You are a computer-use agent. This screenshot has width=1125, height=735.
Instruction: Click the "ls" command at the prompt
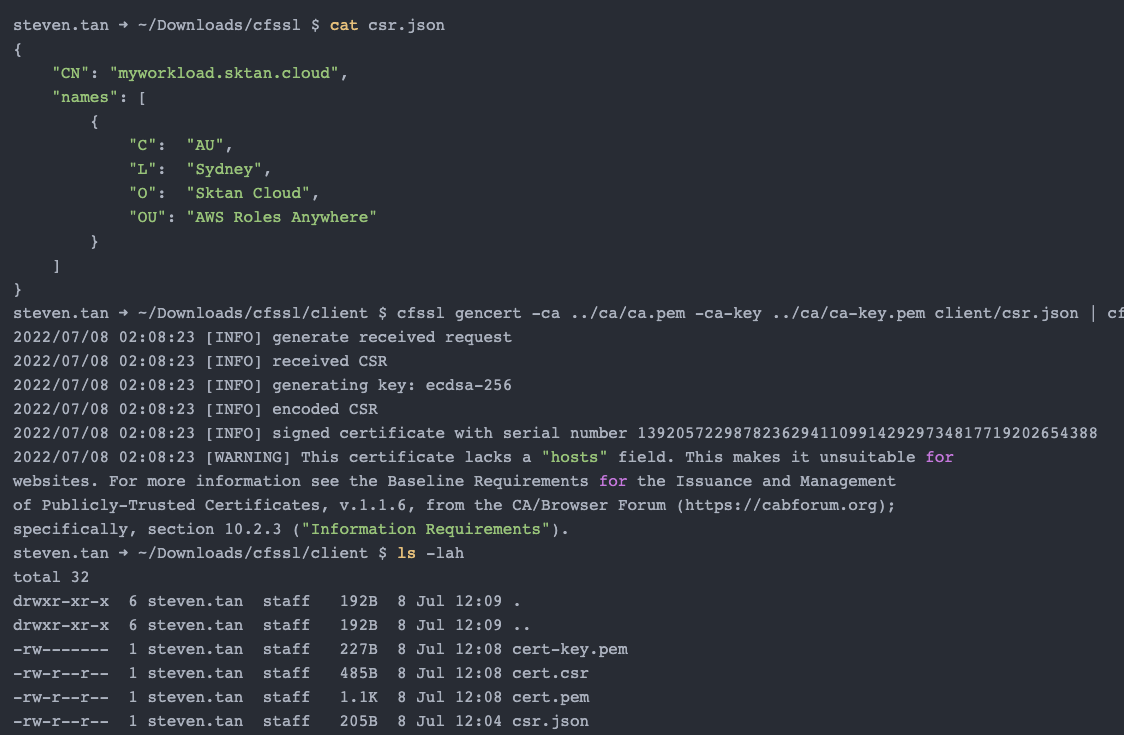(406, 553)
